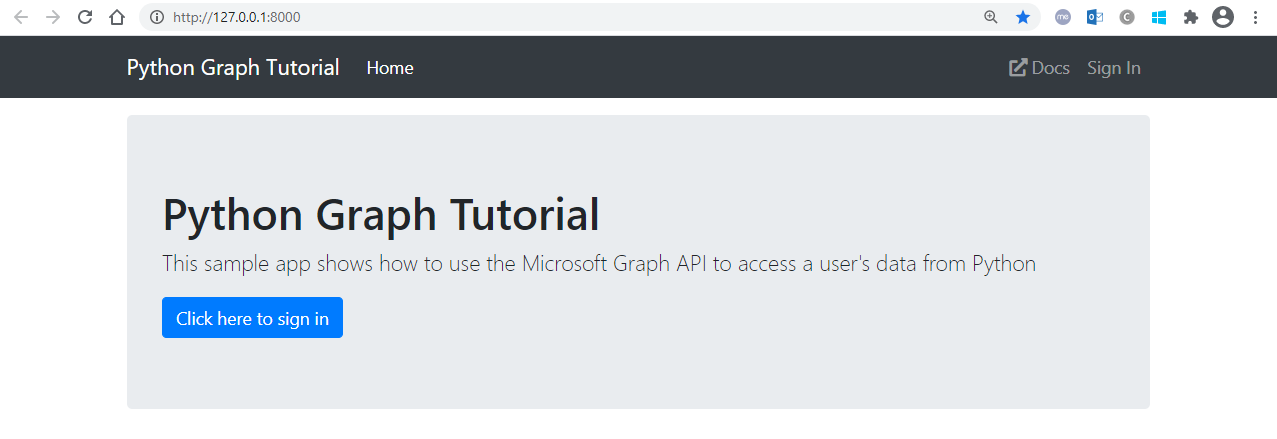Click the Python Graph Tutorial navbar brand
This screenshot has width=1277, height=439.
click(233, 68)
